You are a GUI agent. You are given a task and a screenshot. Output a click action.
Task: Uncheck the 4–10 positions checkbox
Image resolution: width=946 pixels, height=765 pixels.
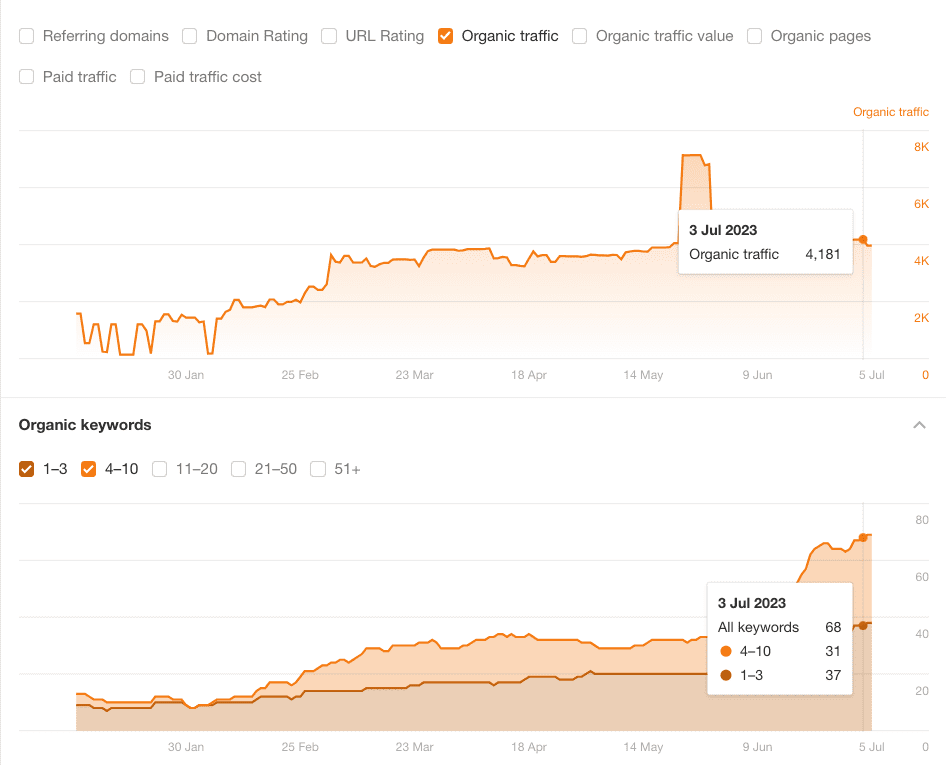[89, 469]
